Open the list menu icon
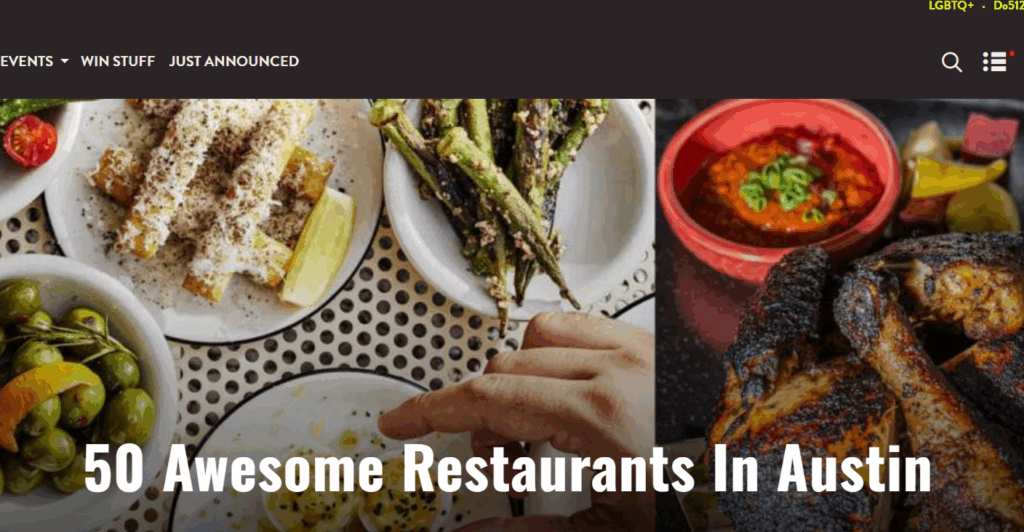Viewport: 1024px width, 532px height. pos(995,61)
